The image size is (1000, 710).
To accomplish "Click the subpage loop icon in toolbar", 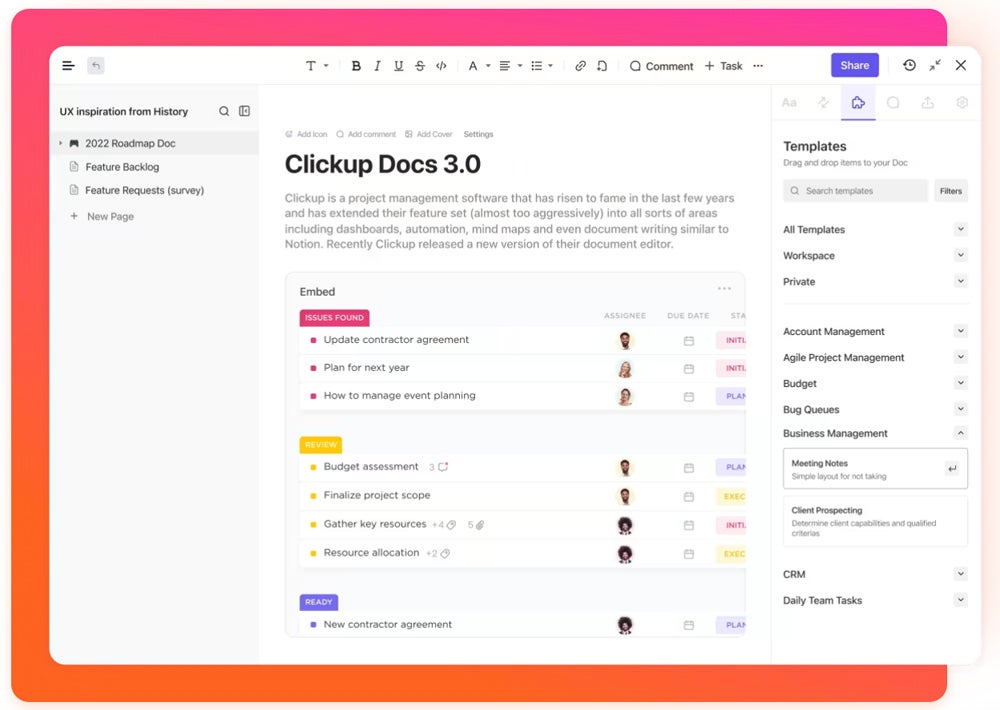I will pyautogui.click(x=601, y=66).
